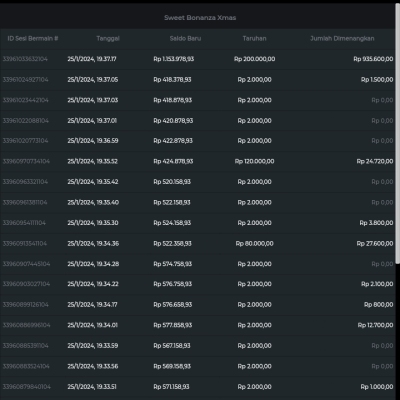
Task: Click the ID Sesi Bermain # column header
Action: tap(33, 38)
